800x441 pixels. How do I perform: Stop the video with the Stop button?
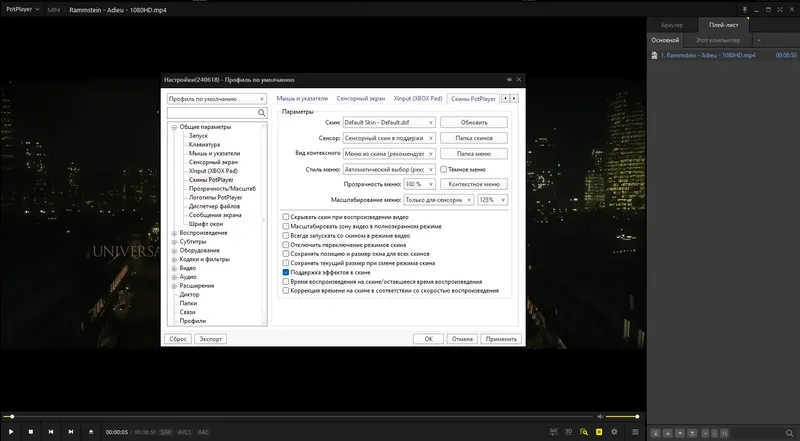pyautogui.click(x=31, y=432)
